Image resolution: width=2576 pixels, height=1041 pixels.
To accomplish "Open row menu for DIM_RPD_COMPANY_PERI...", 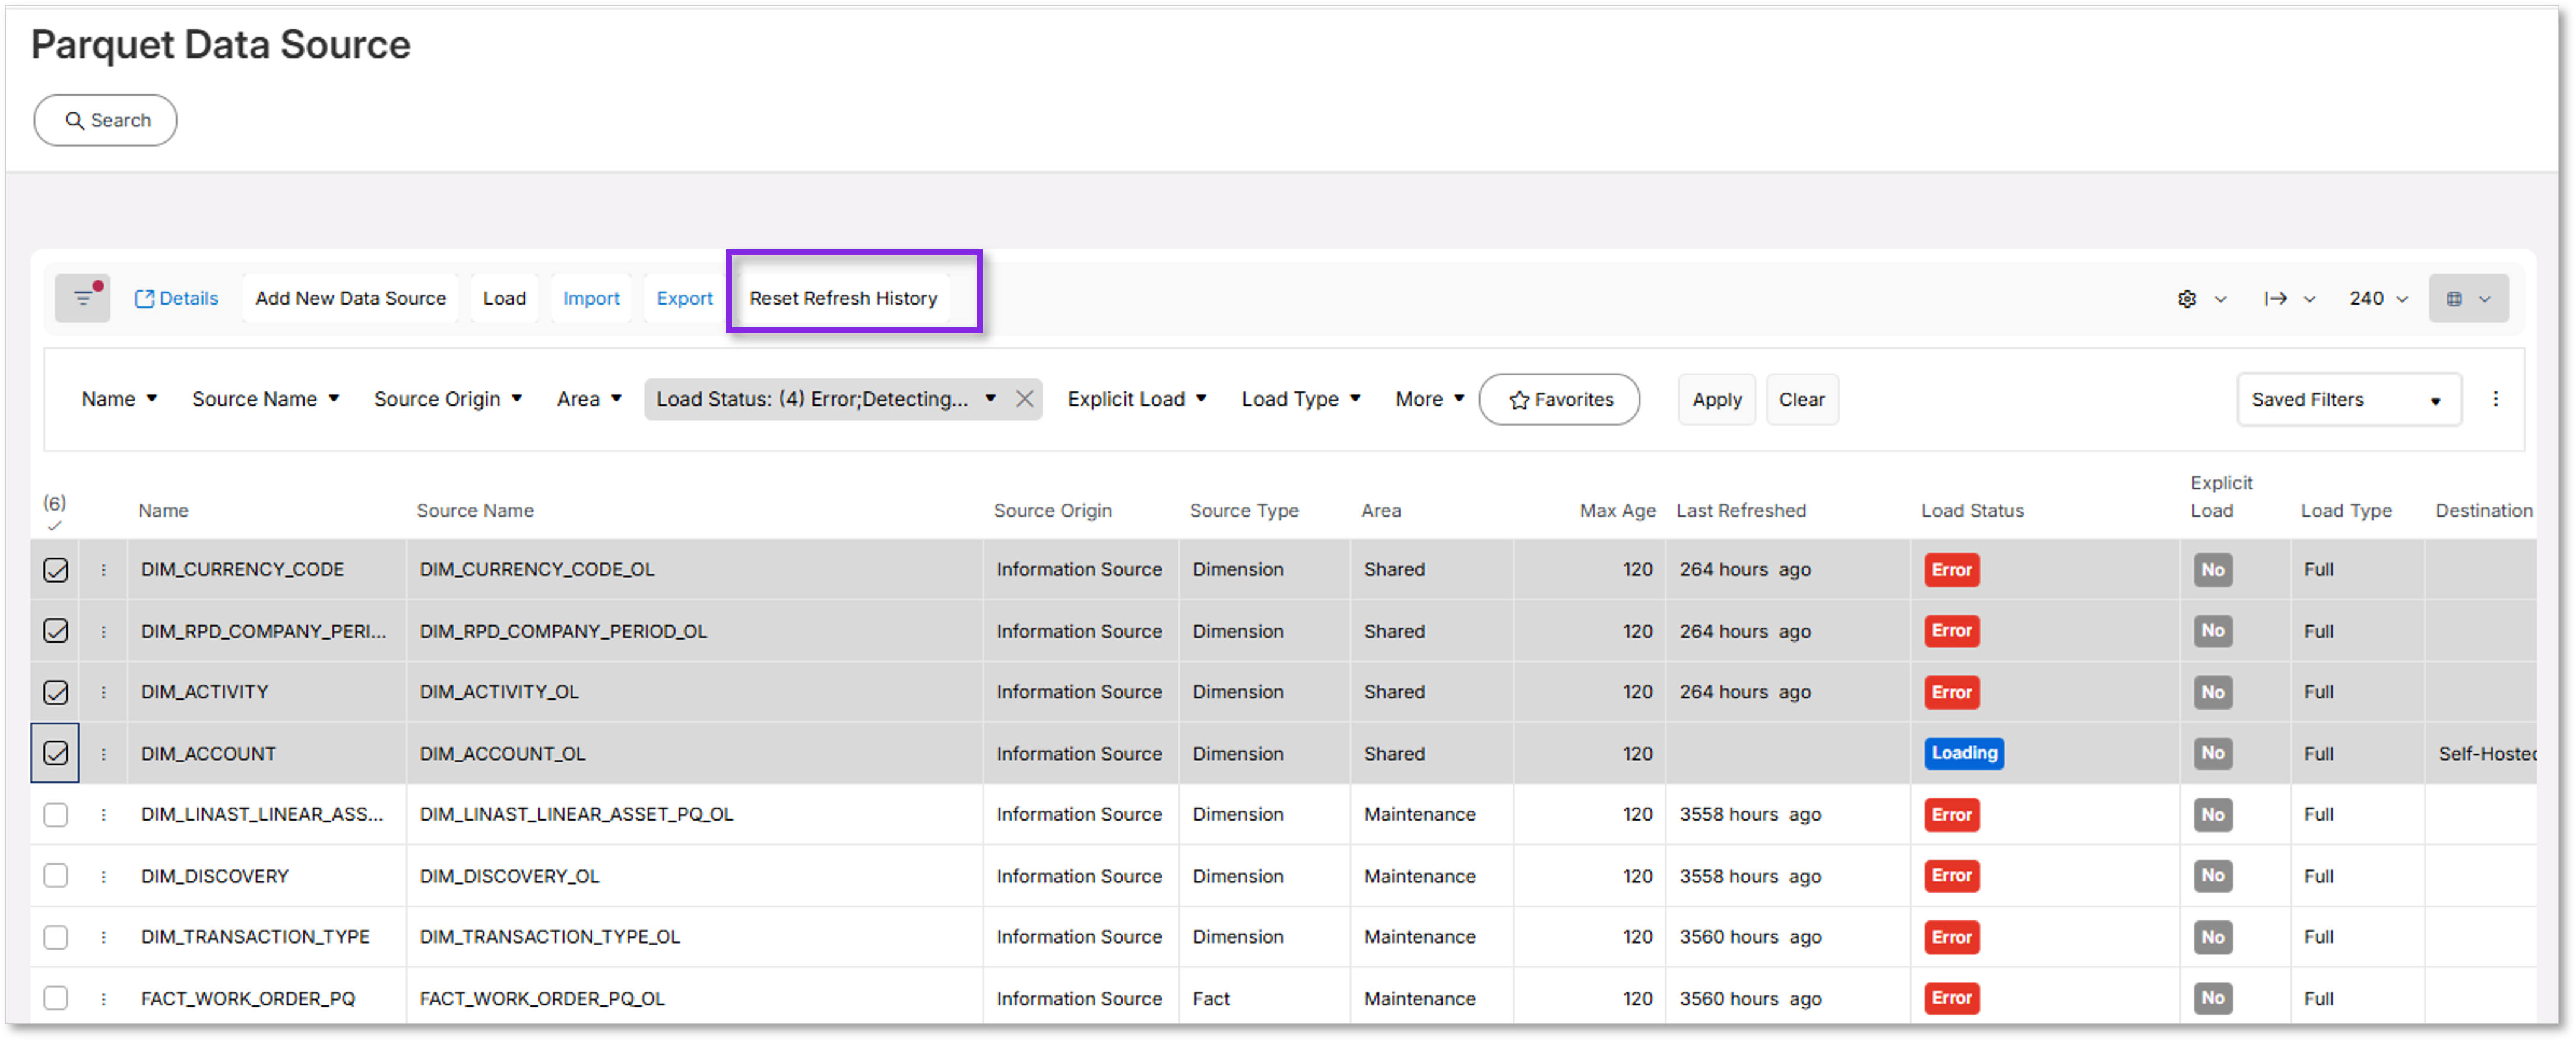I will (x=103, y=632).
